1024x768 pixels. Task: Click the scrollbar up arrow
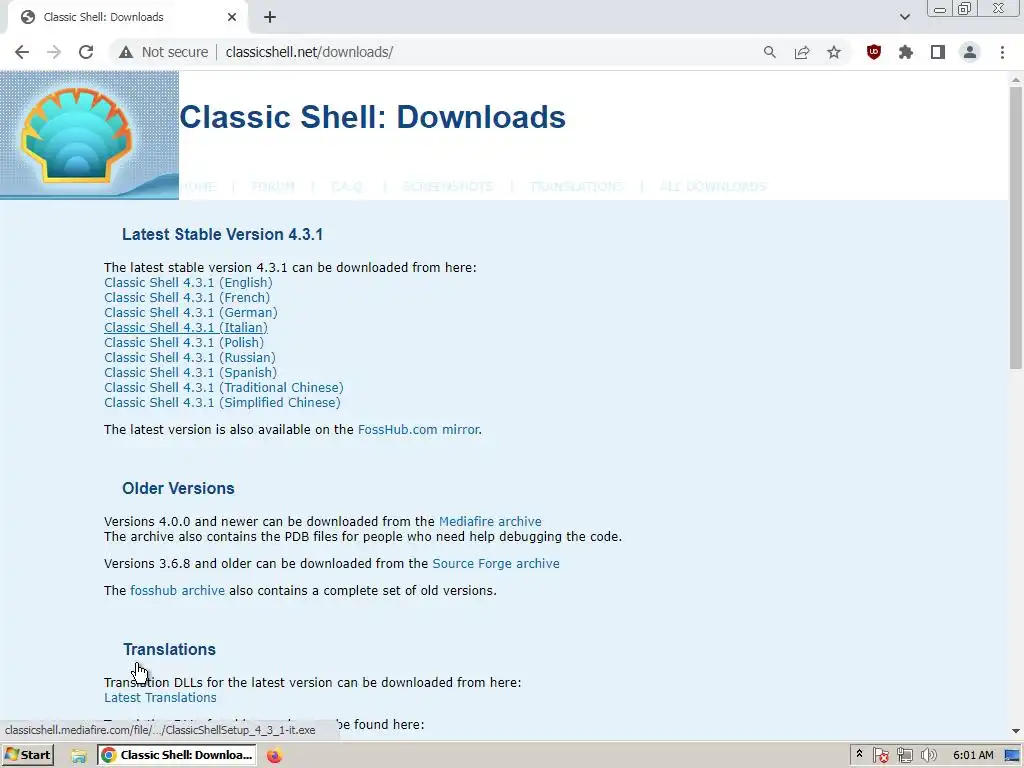tap(1016, 79)
